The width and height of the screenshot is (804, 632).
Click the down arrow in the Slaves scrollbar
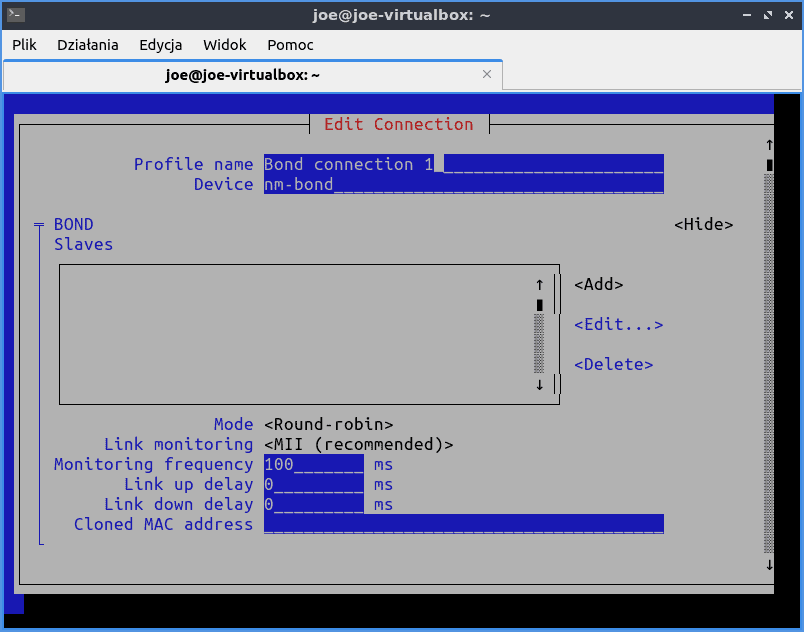[x=540, y=384]
